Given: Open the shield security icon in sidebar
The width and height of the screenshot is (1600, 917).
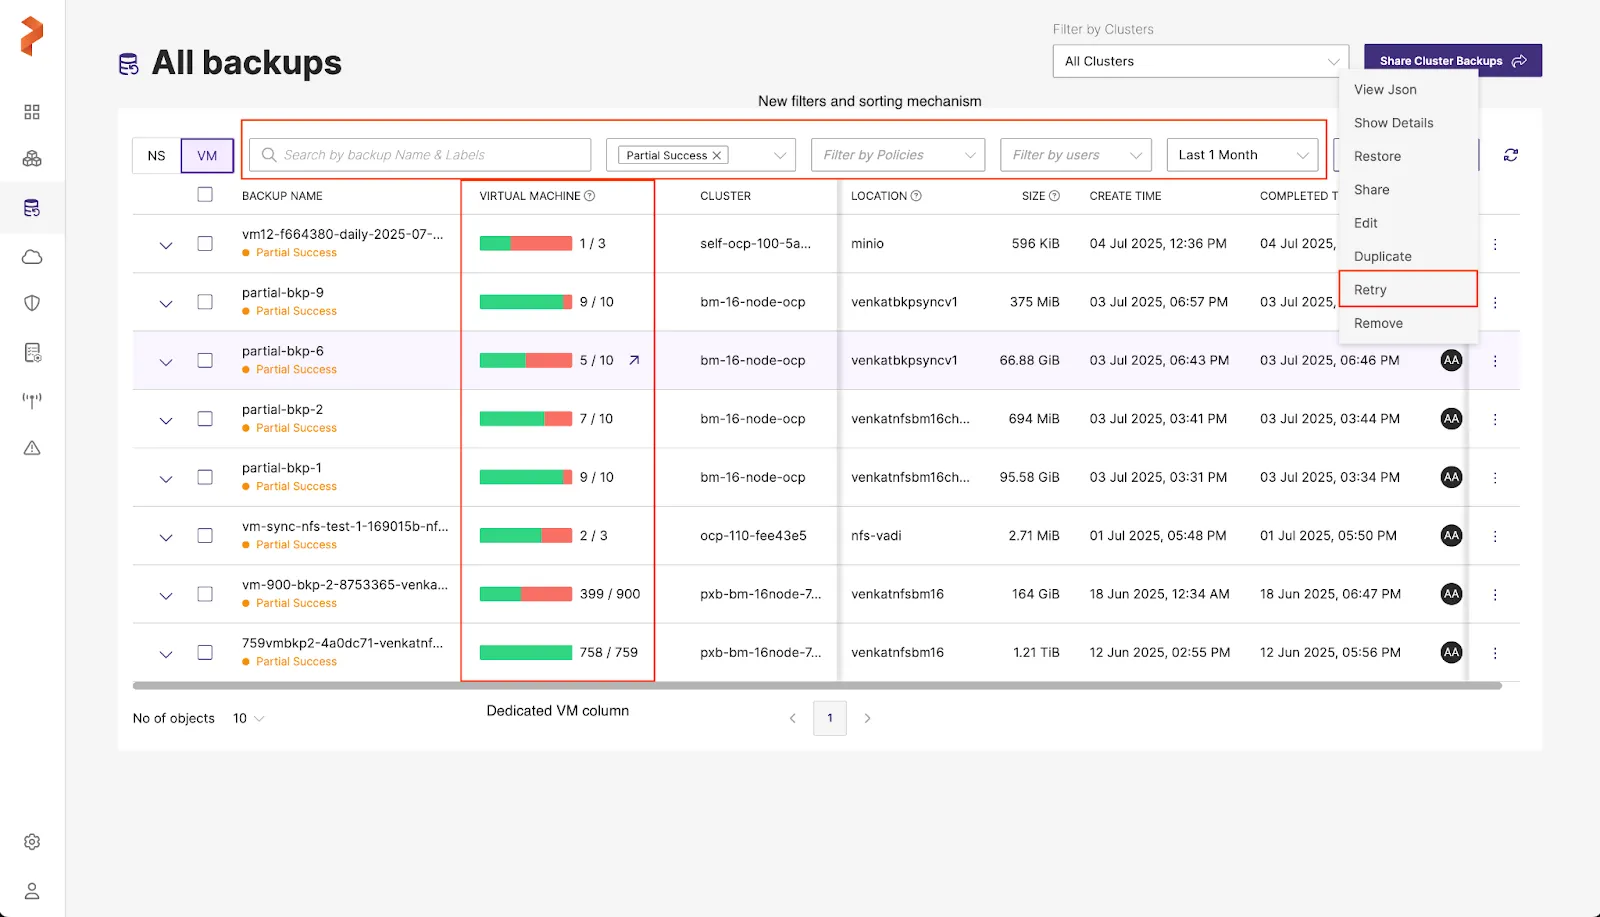Looking at the screenshot, I should [x=32, y=303].
